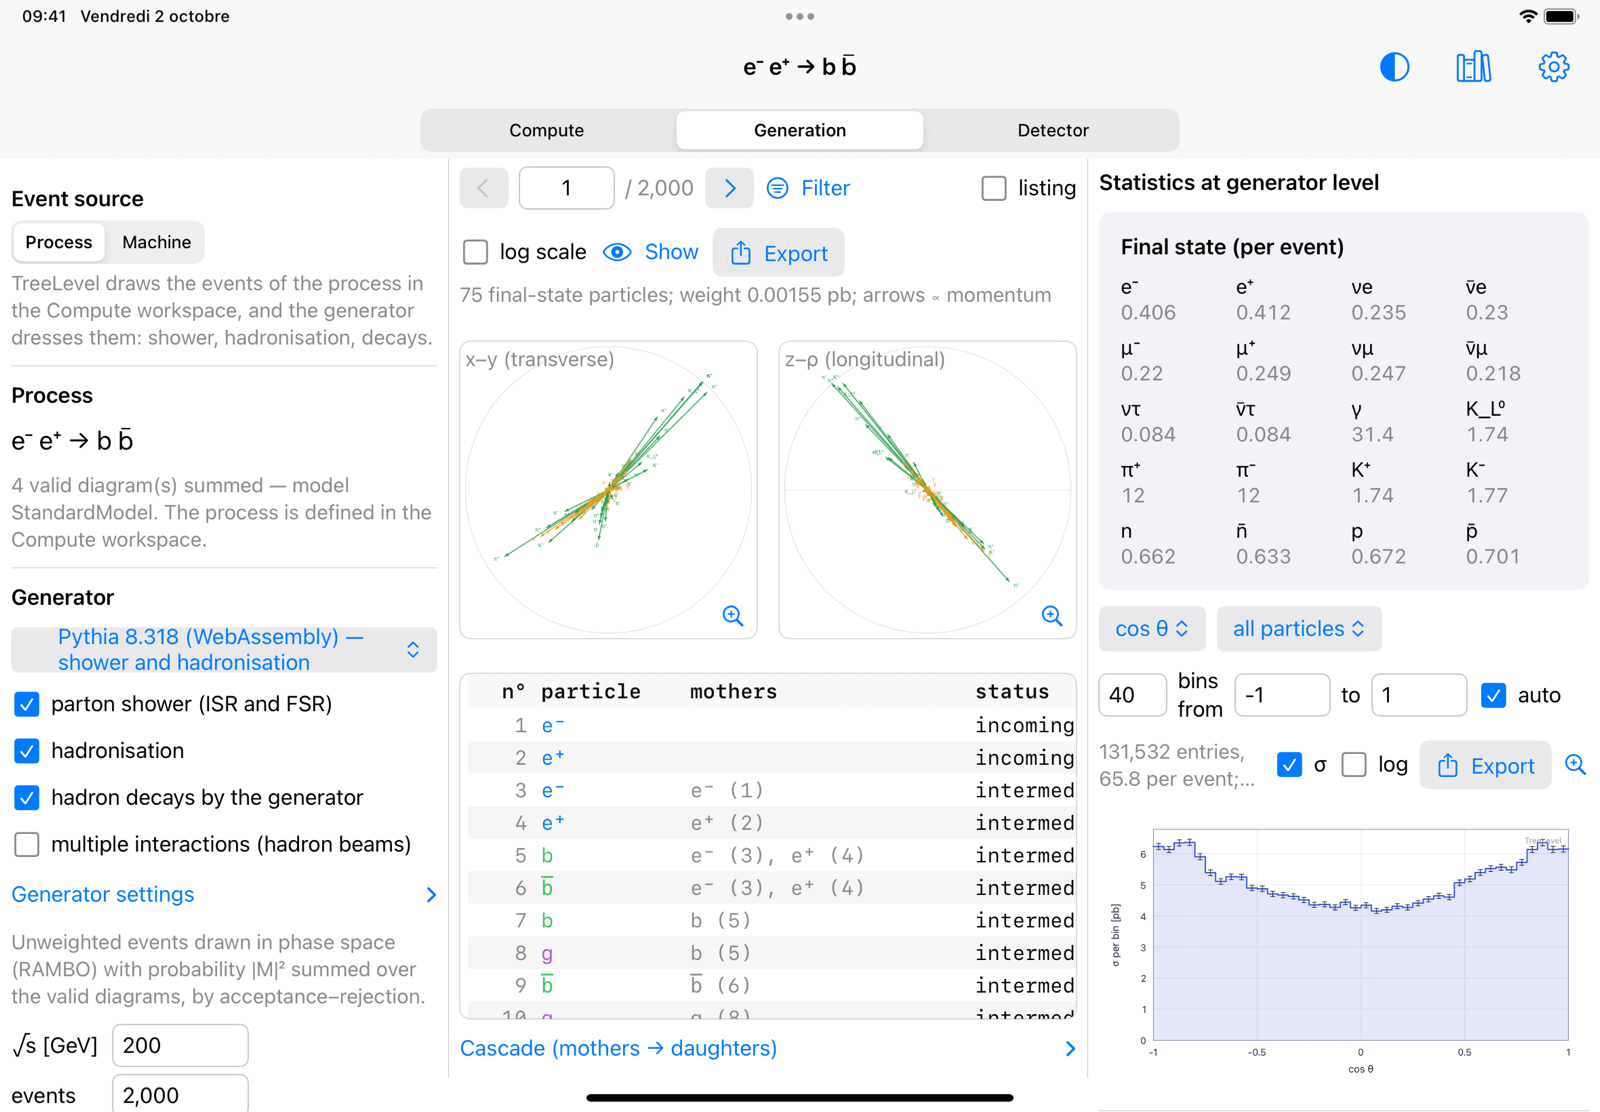1600x1112 pixels.
Task: Zoom the z–ρ longitudinal view
Action: pyautogui.click(x=1052, y=616)
